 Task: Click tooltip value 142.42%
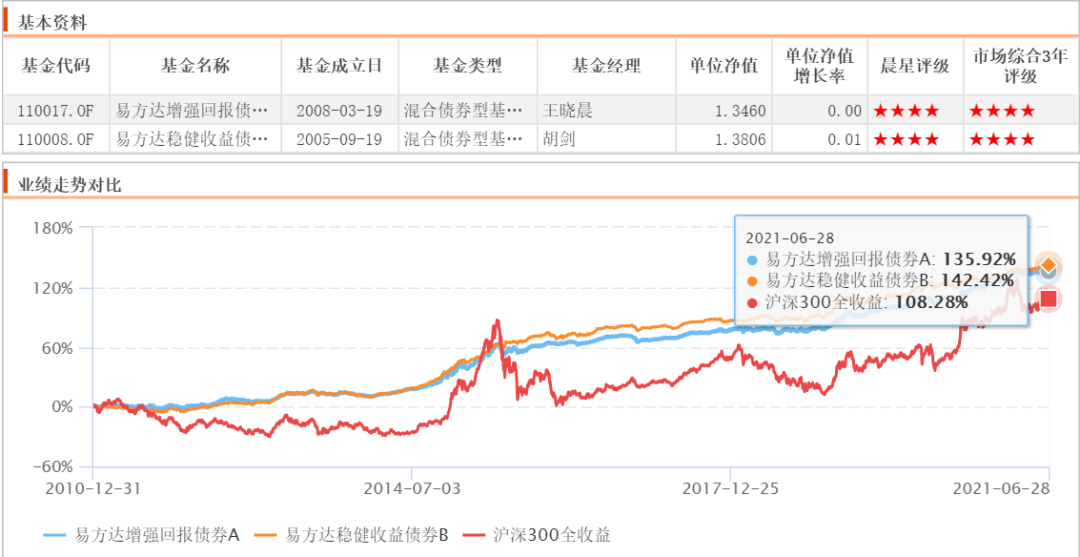977,280
